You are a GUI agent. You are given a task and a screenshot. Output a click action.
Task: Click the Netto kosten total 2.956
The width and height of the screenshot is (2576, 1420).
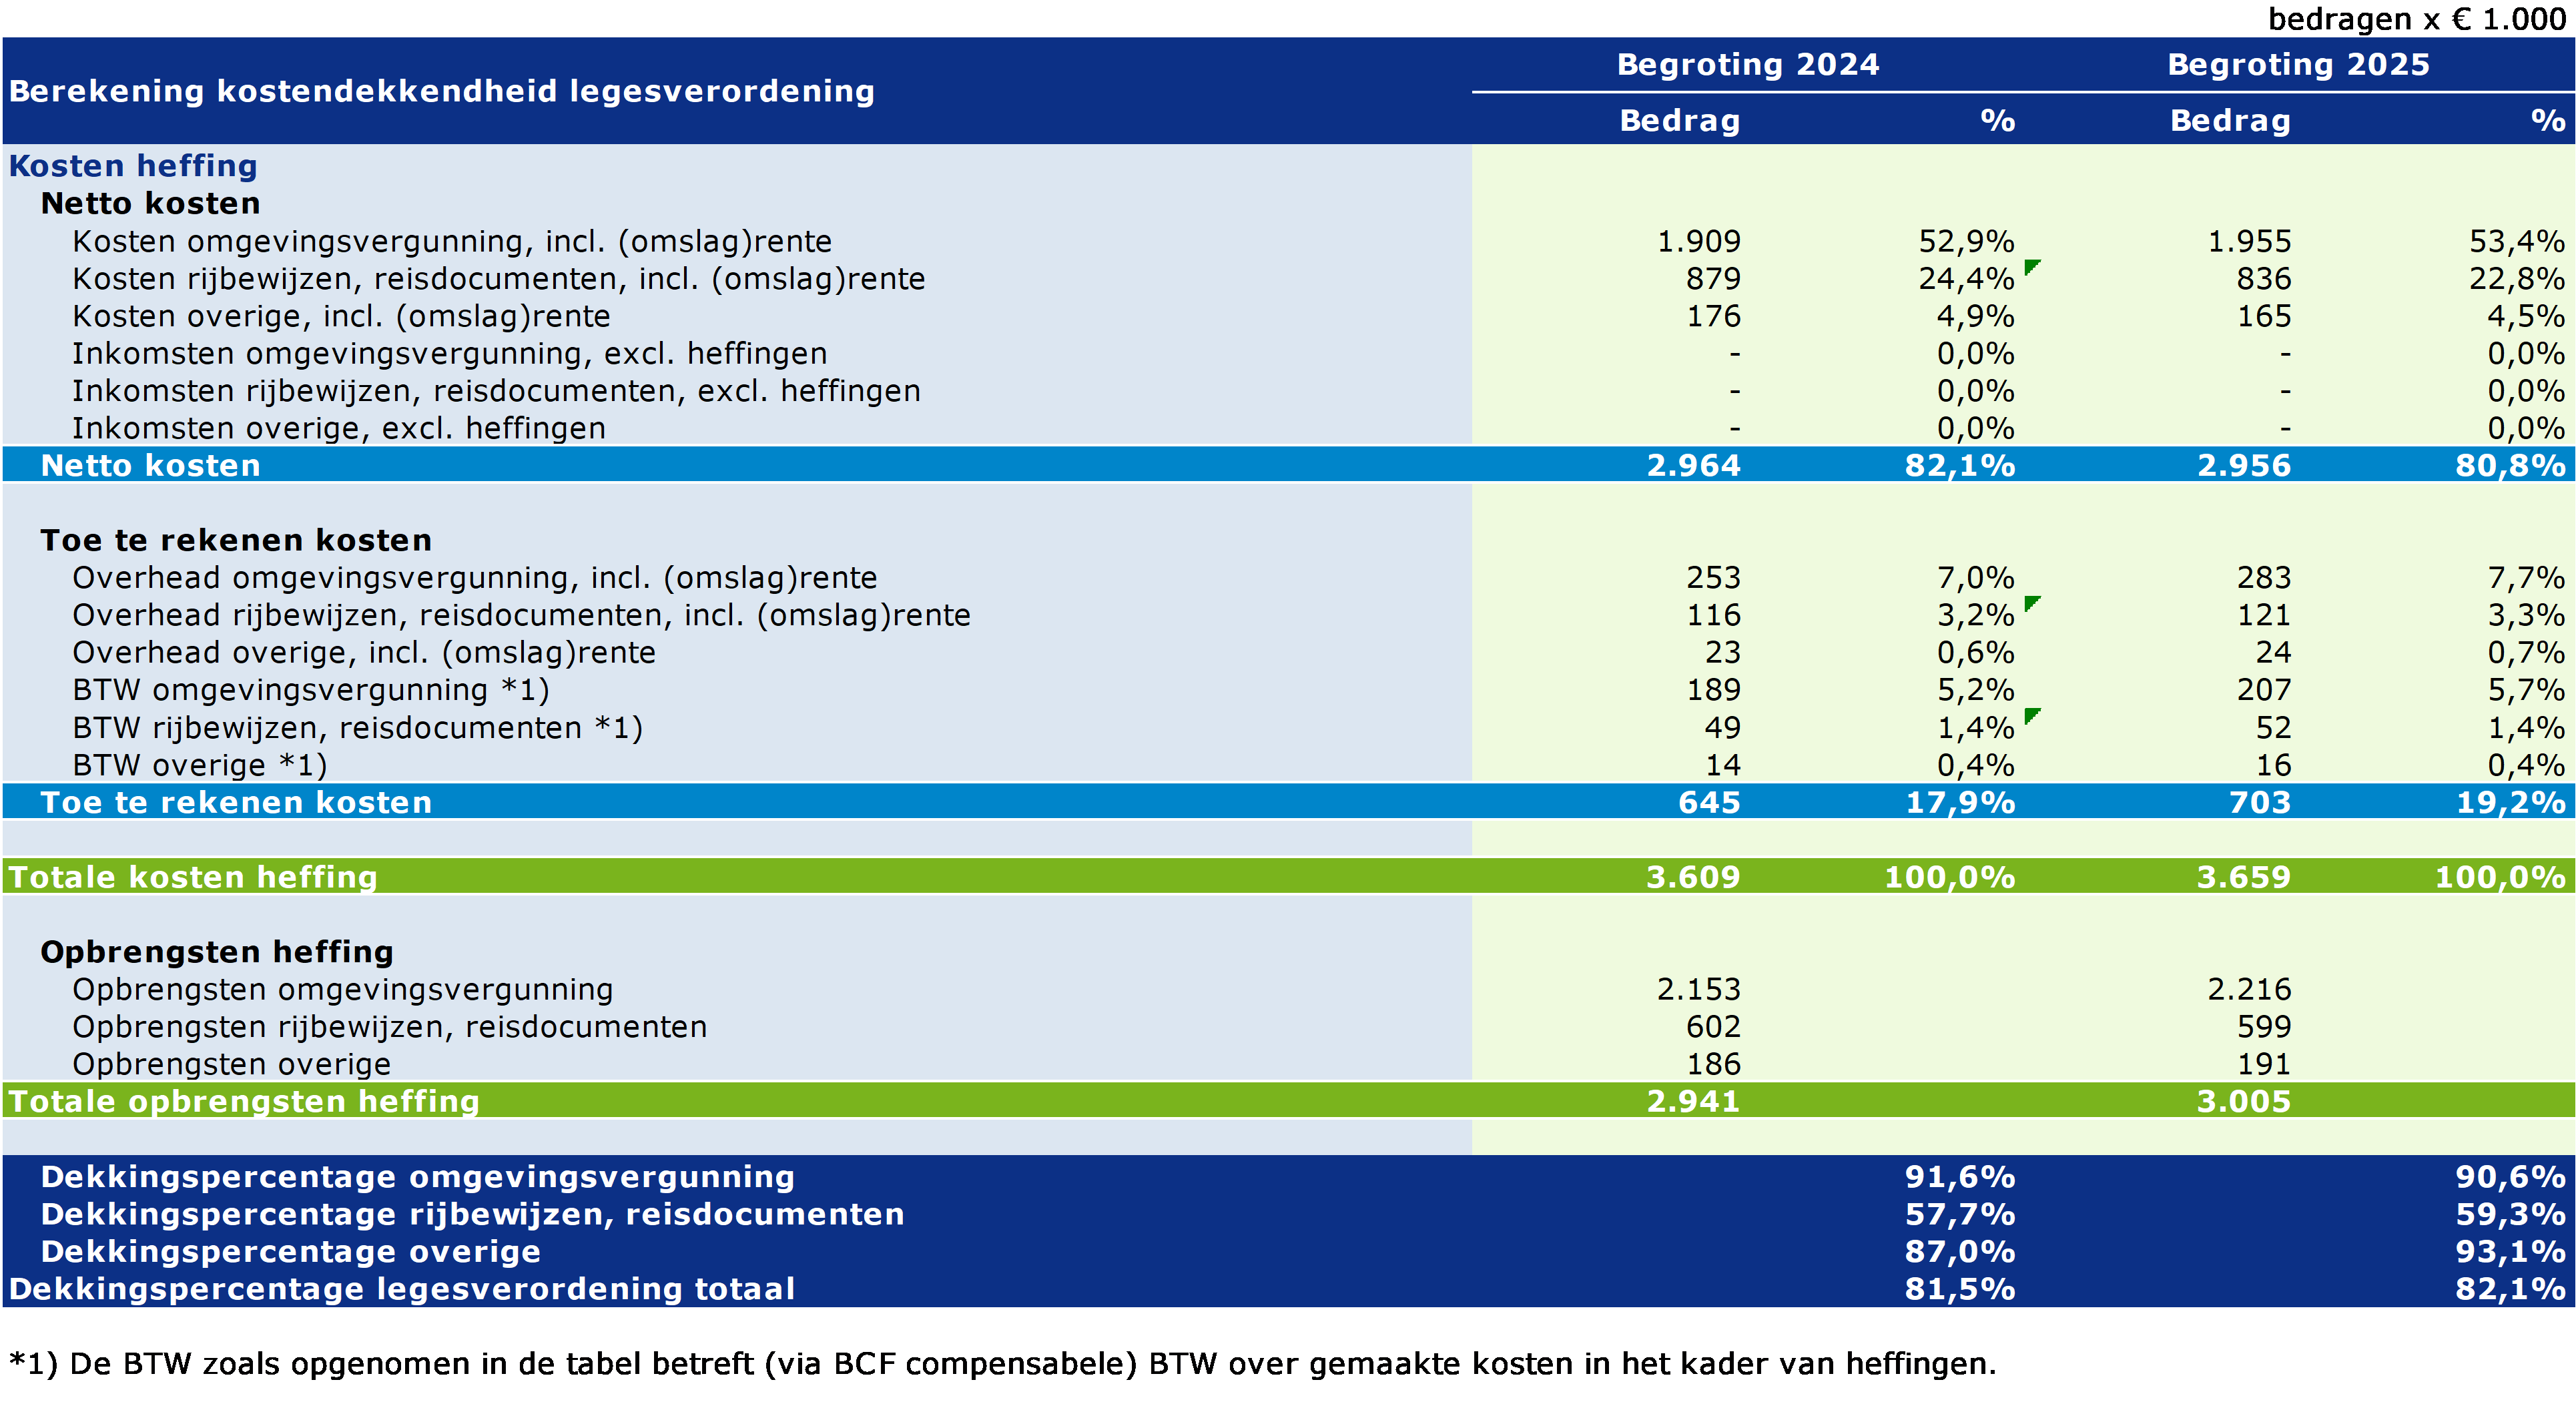click(2243, 466)
